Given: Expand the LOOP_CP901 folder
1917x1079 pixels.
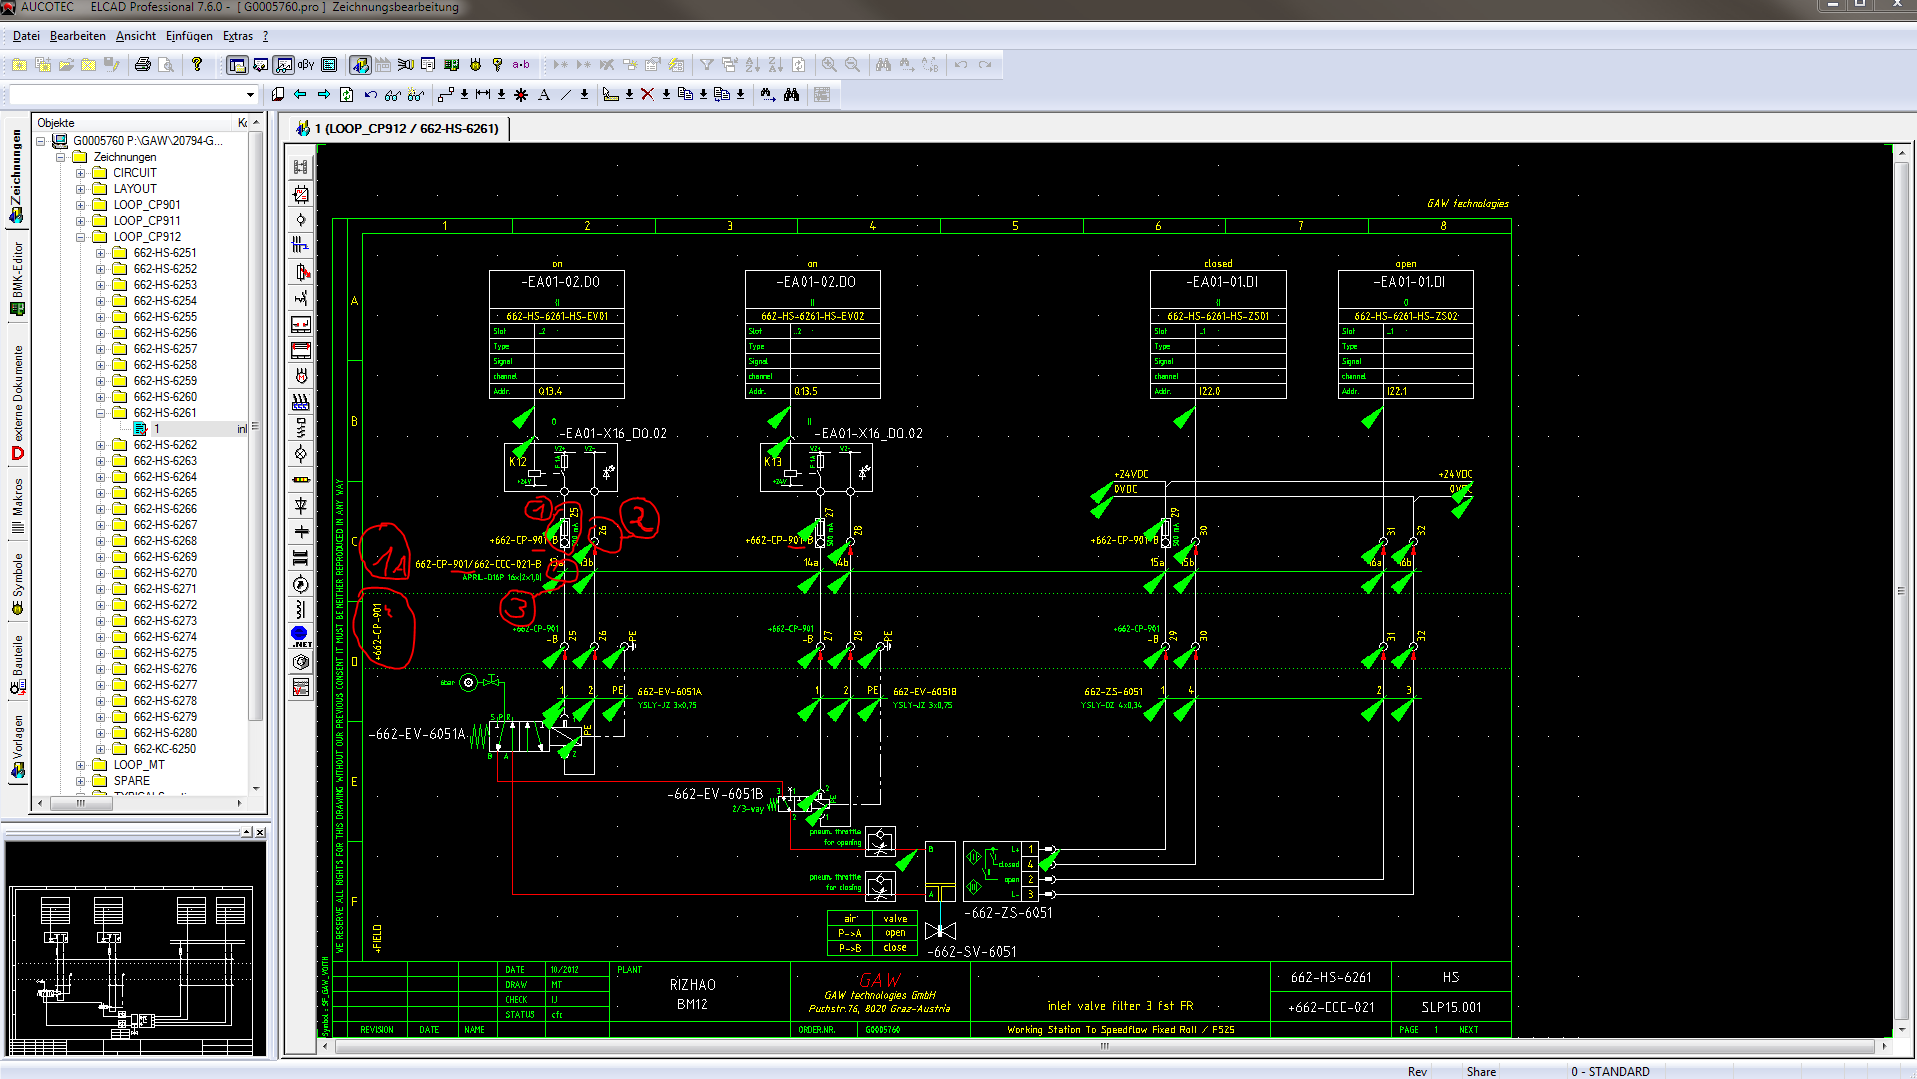Looking at the screenshot, I should (81, 205).
